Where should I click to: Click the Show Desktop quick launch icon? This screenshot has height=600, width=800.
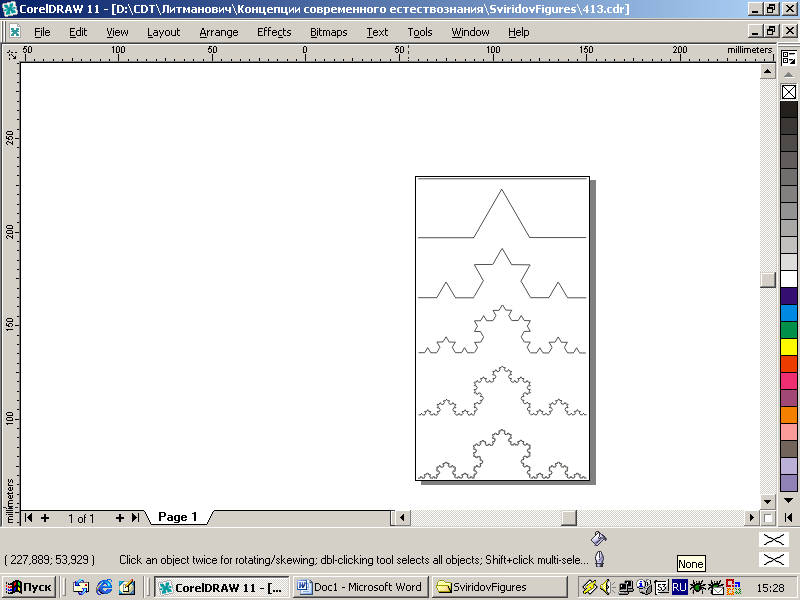80,587
